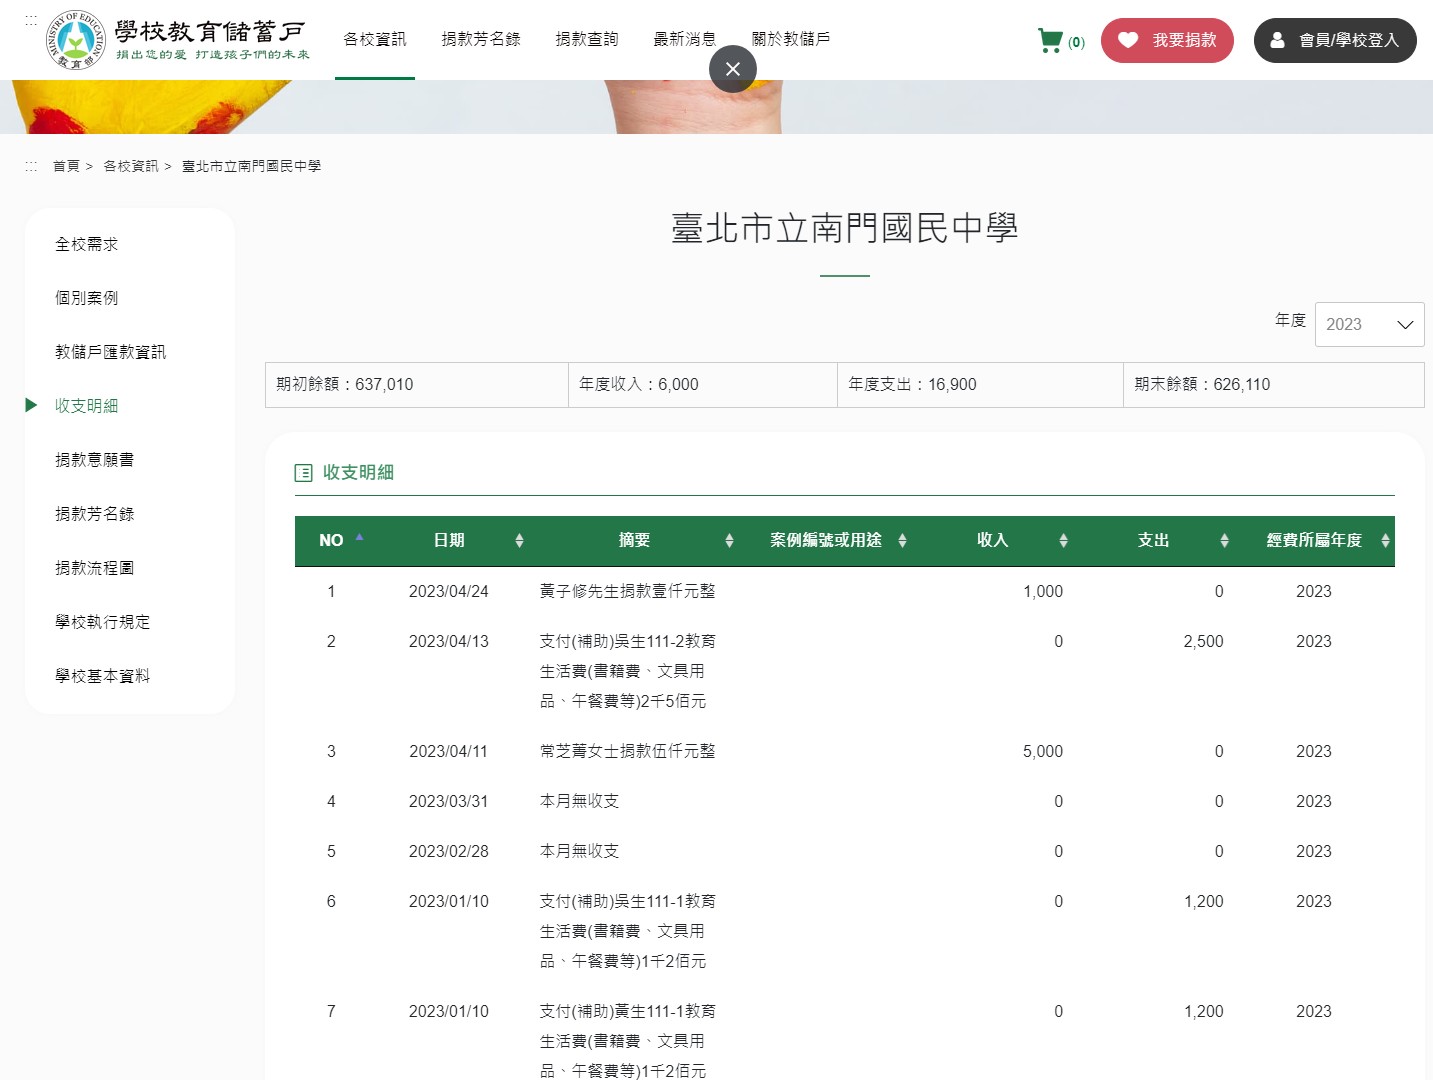Open 捐款意願書 in the sidebar
This screenshot has width=1433, height=1080.
click(x=95, y=460)
